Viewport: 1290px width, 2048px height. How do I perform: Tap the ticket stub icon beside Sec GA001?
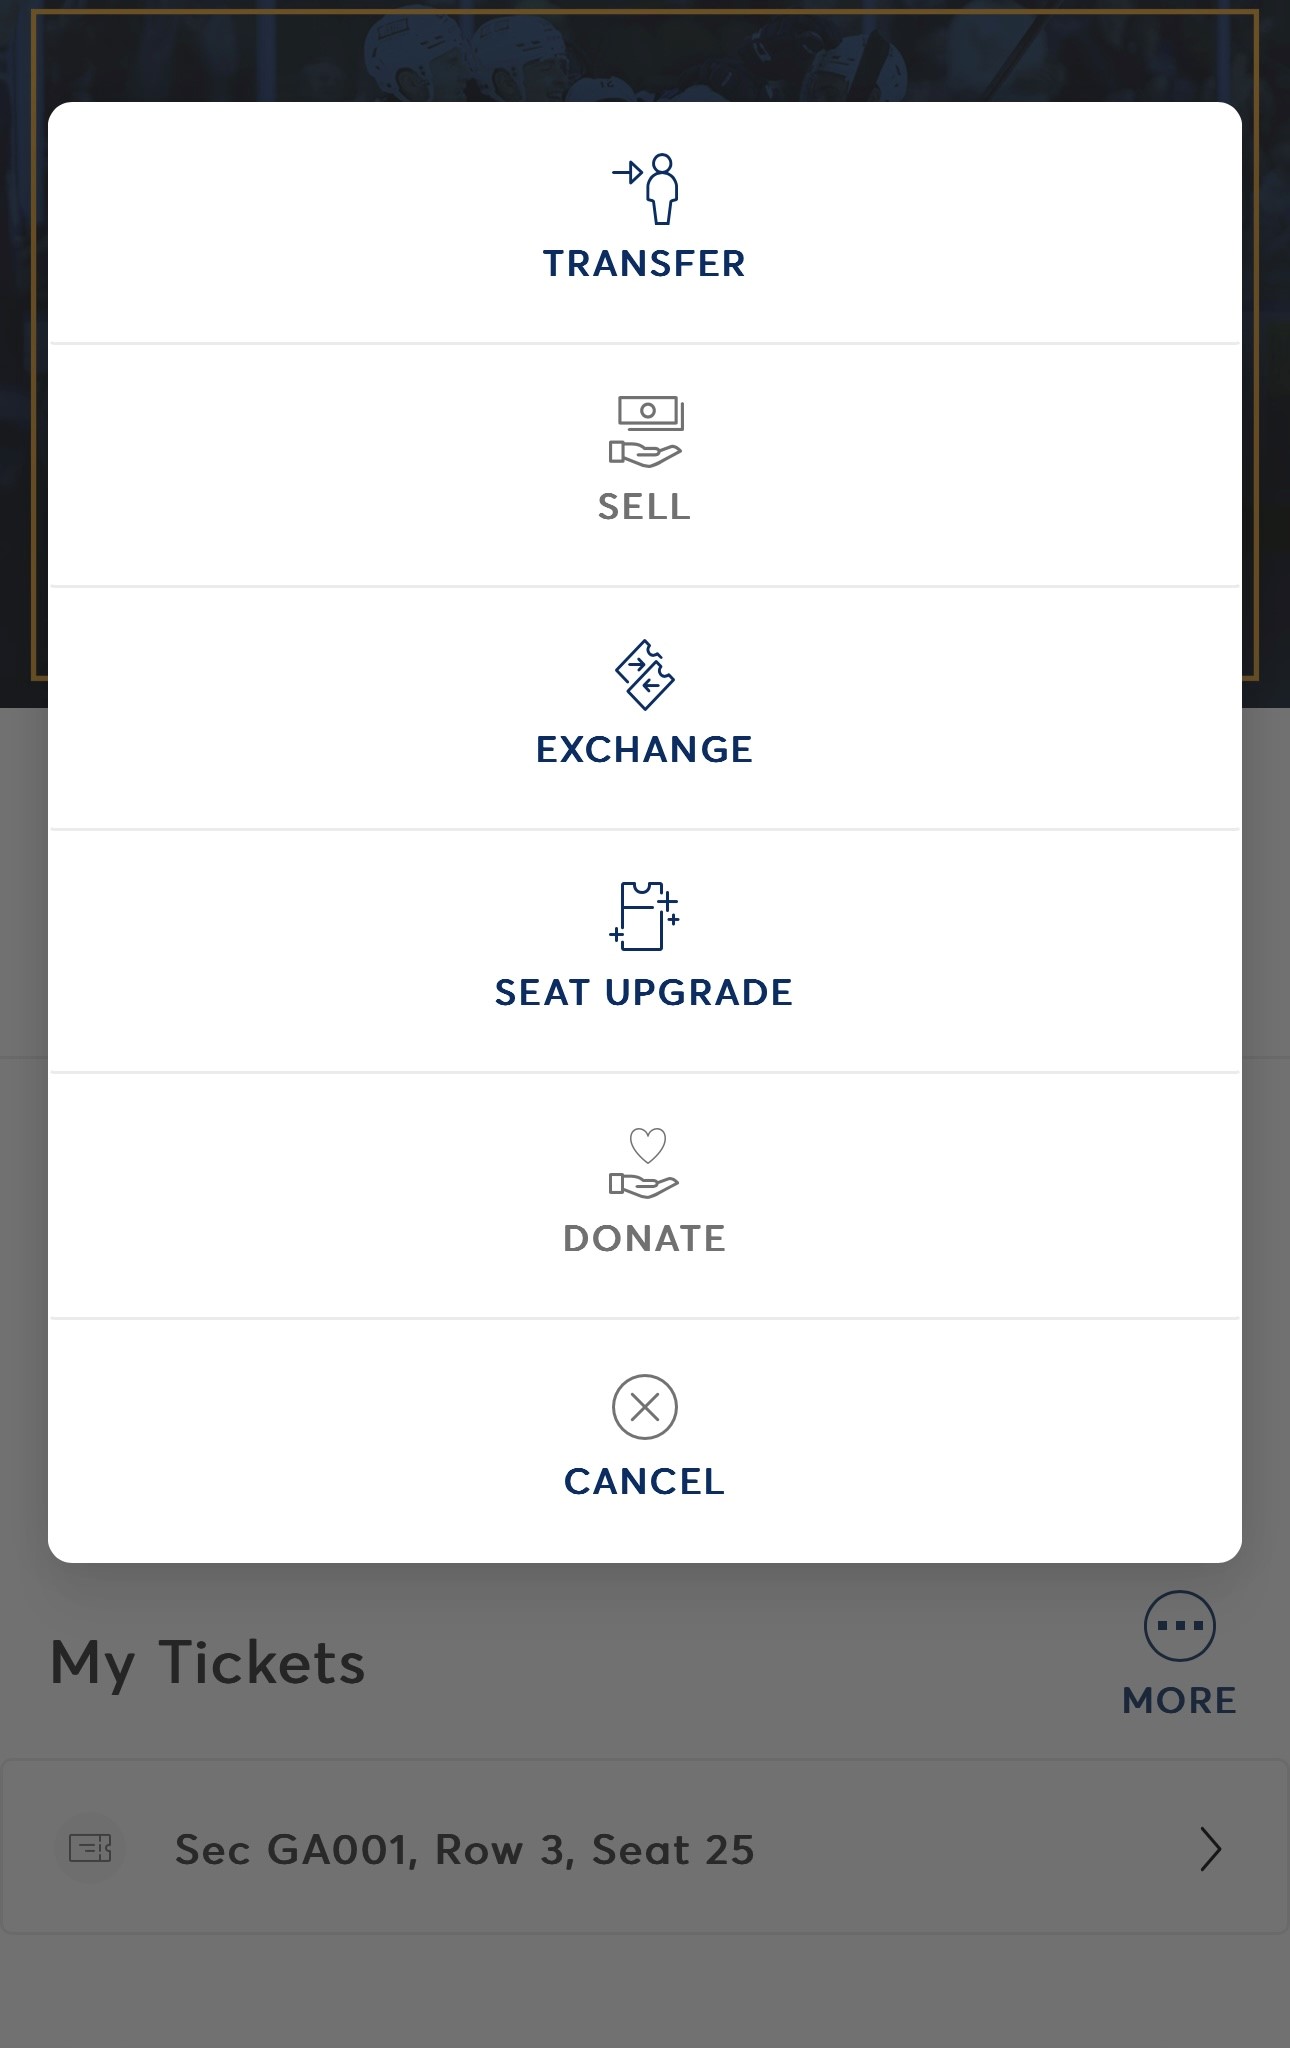click(90, 1848)
